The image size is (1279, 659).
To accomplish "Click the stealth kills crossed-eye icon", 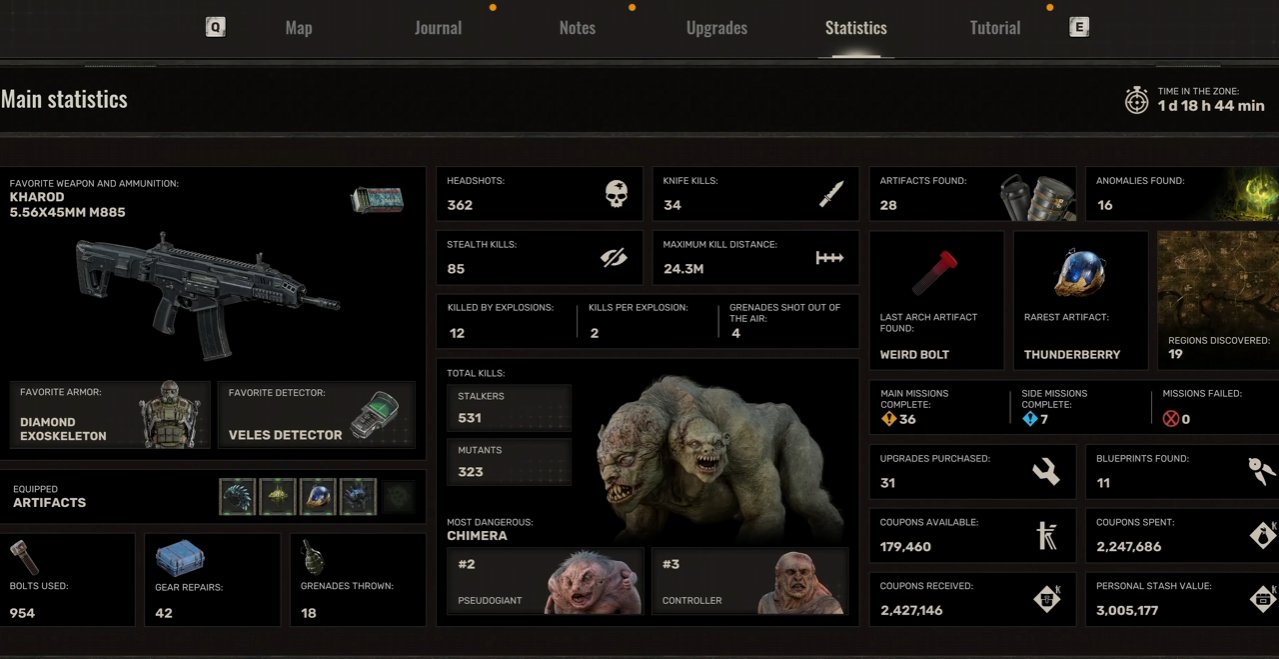I will click(613, 258).
